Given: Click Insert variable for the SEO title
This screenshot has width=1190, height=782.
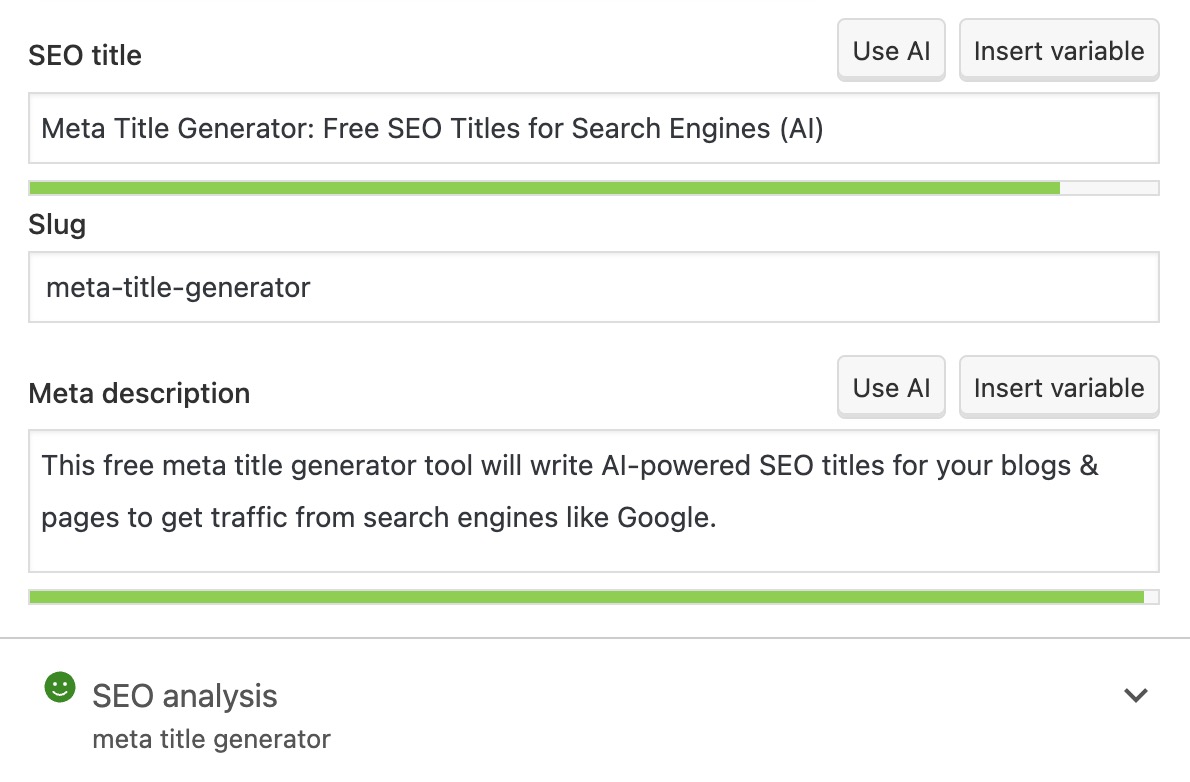Looking at the screenshot, I should [x=1058, y=49].
